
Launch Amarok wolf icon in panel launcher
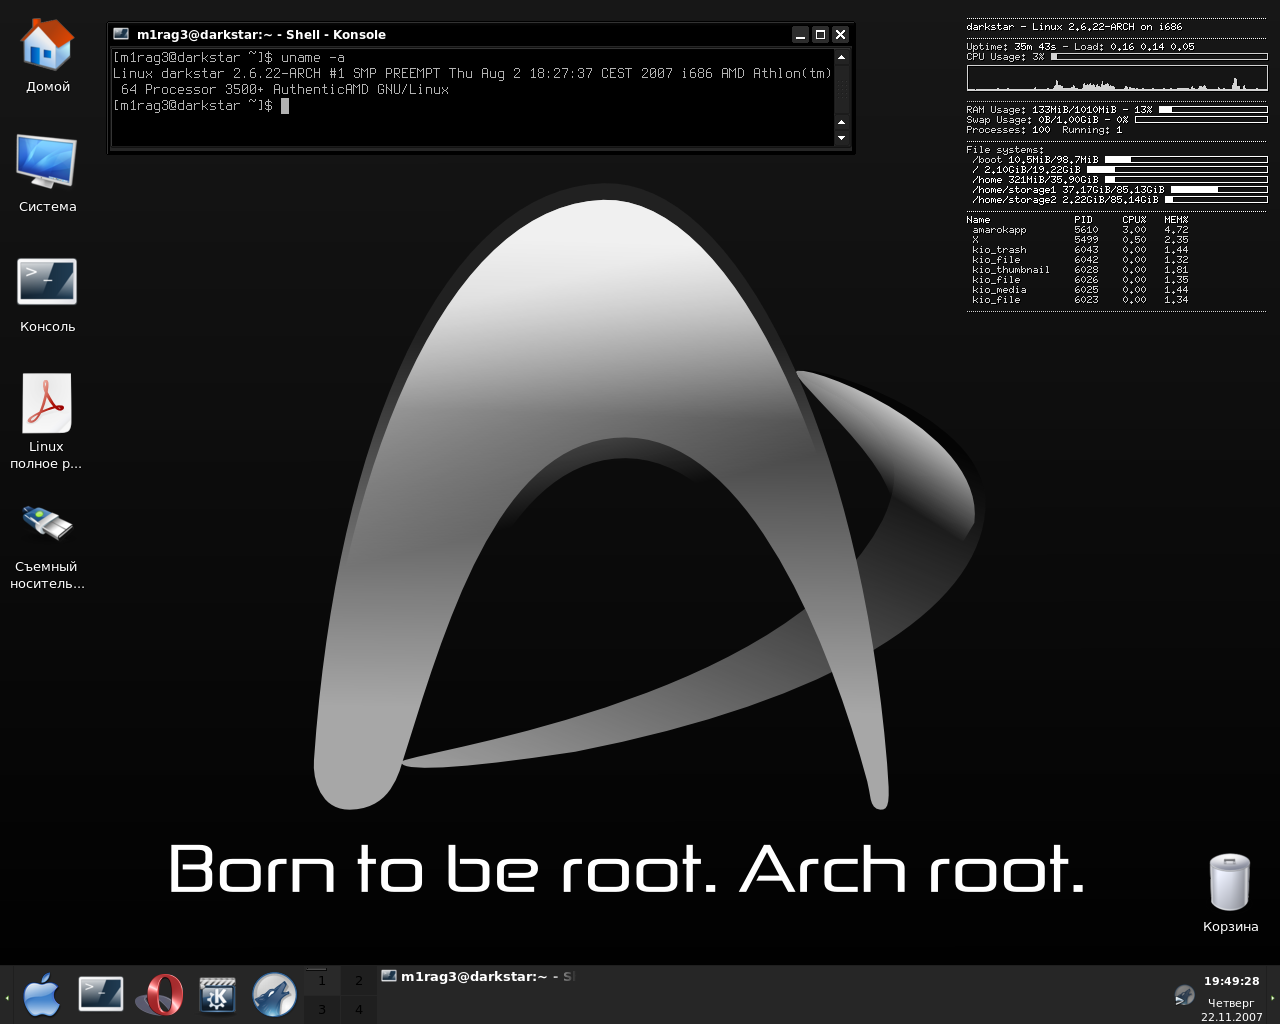click(x=274, y=995)
